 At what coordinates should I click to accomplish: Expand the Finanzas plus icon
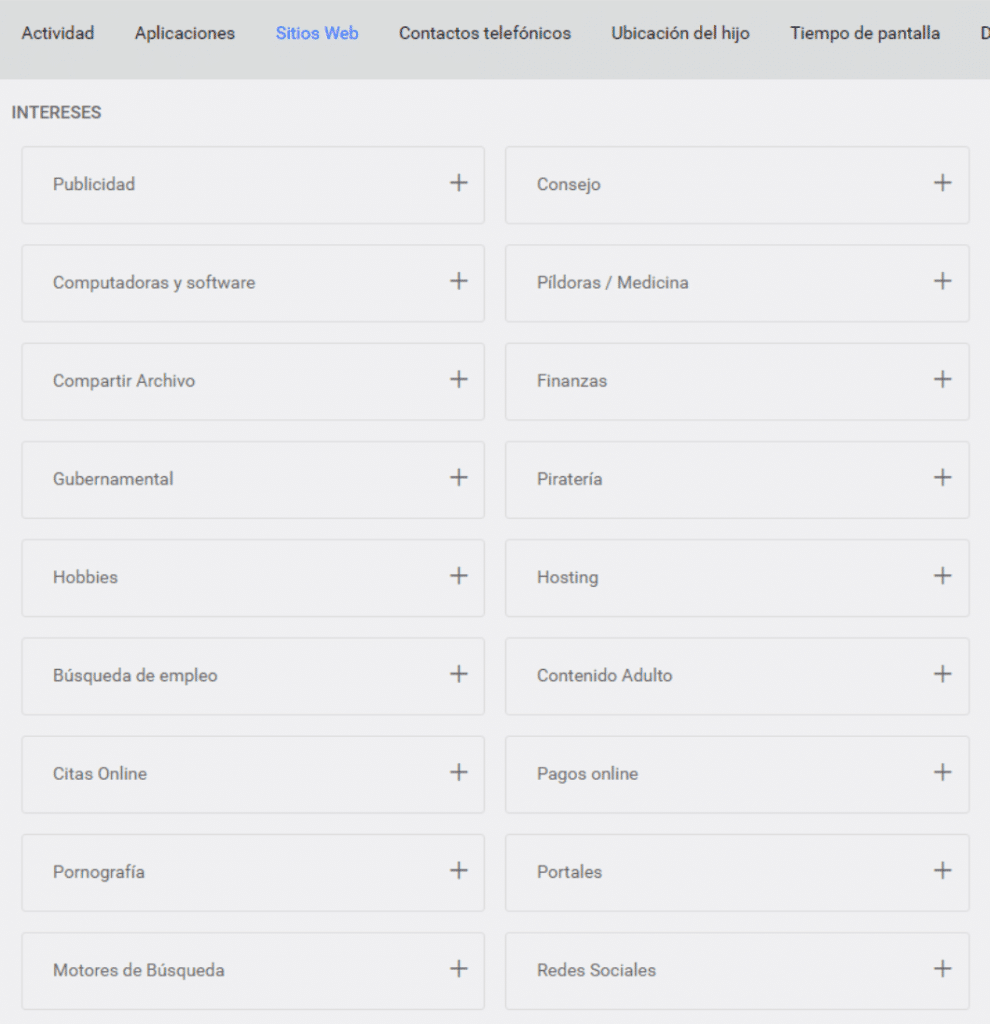tap(942, 379)
